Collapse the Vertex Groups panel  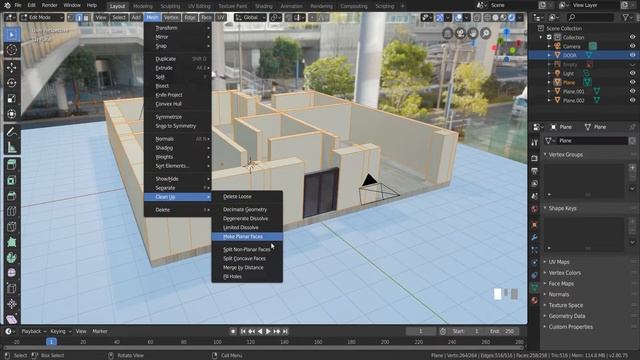565,155
